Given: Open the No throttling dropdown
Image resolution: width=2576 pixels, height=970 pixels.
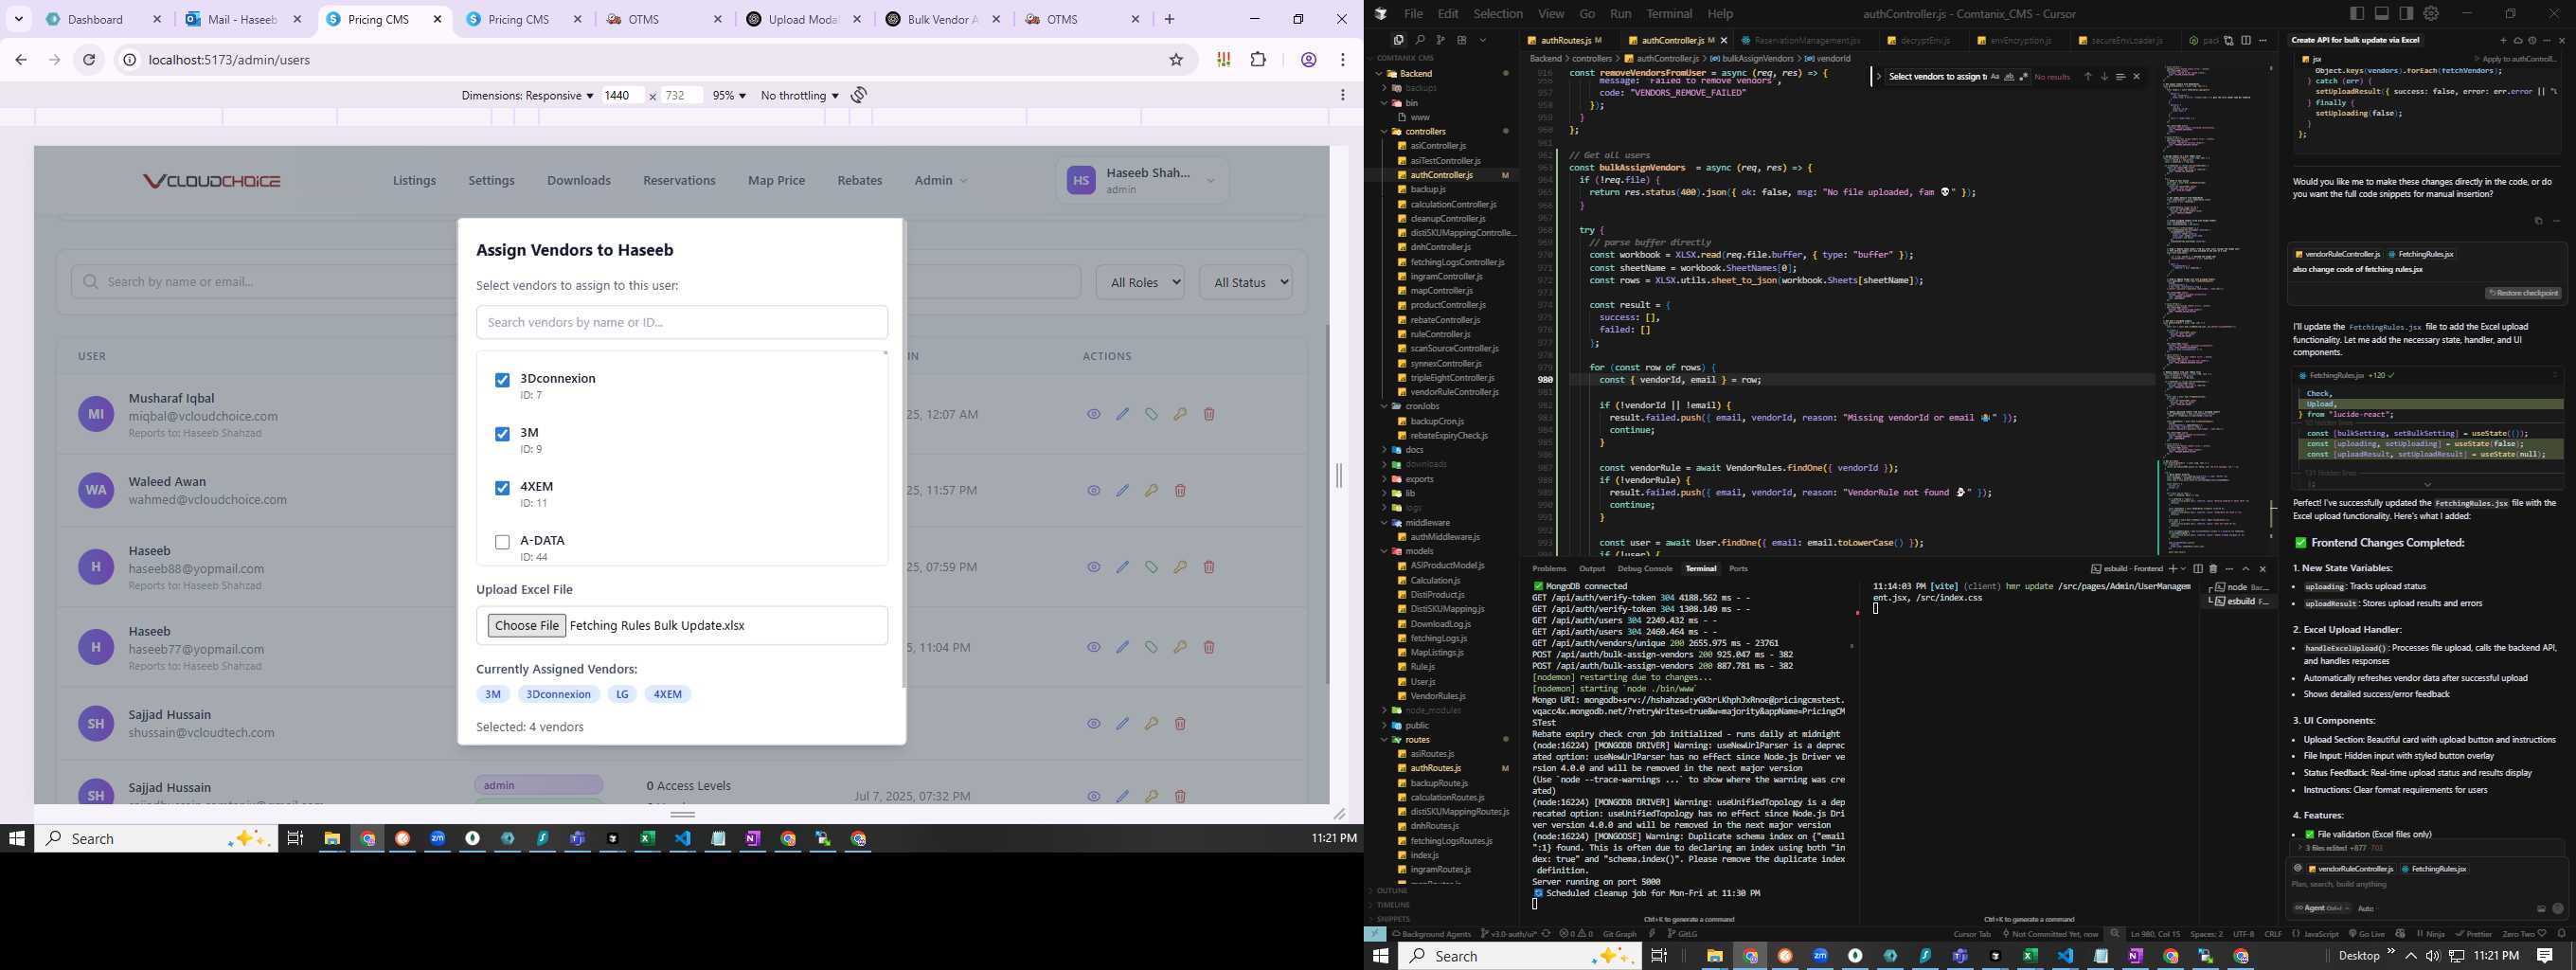Looking at the screenshot, I should pyautogui.click(x=799, y=96).
